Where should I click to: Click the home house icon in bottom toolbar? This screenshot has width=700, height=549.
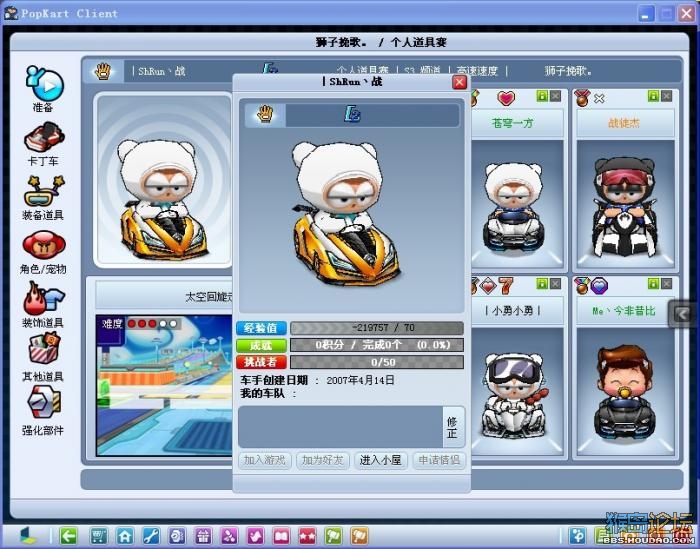(x=125, y=536)
